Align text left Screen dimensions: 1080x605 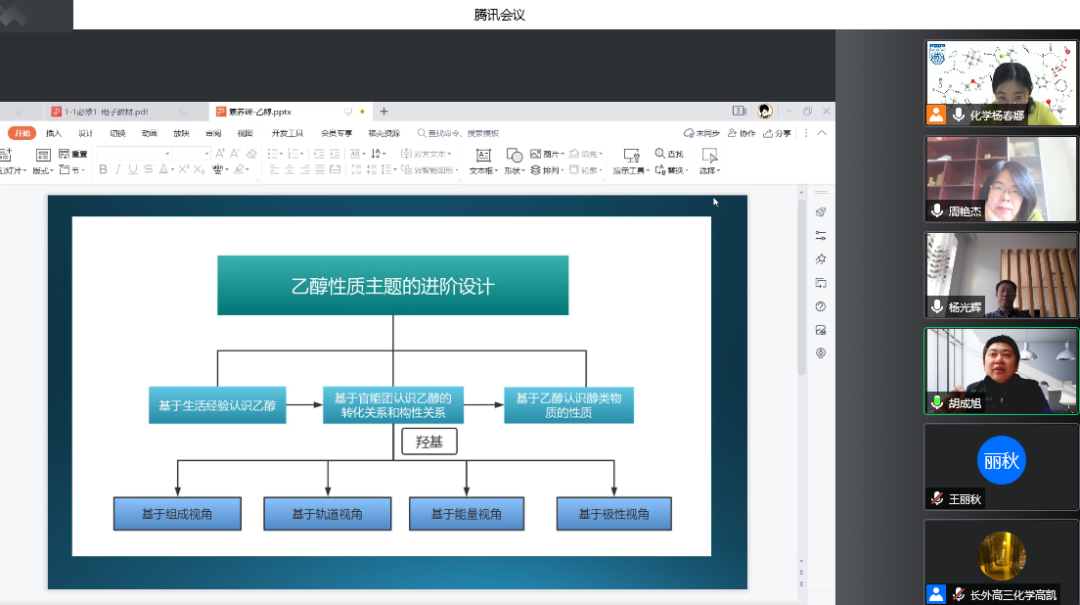(x=274, y=170)
